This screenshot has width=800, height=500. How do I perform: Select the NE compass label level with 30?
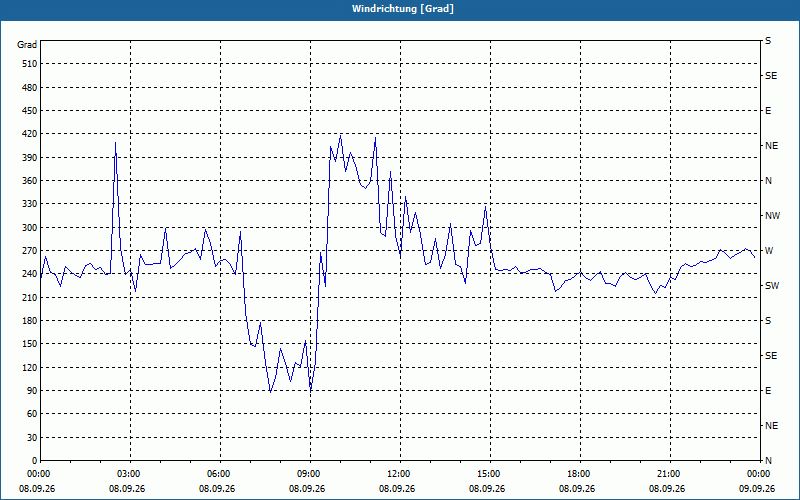coord(771,426)
